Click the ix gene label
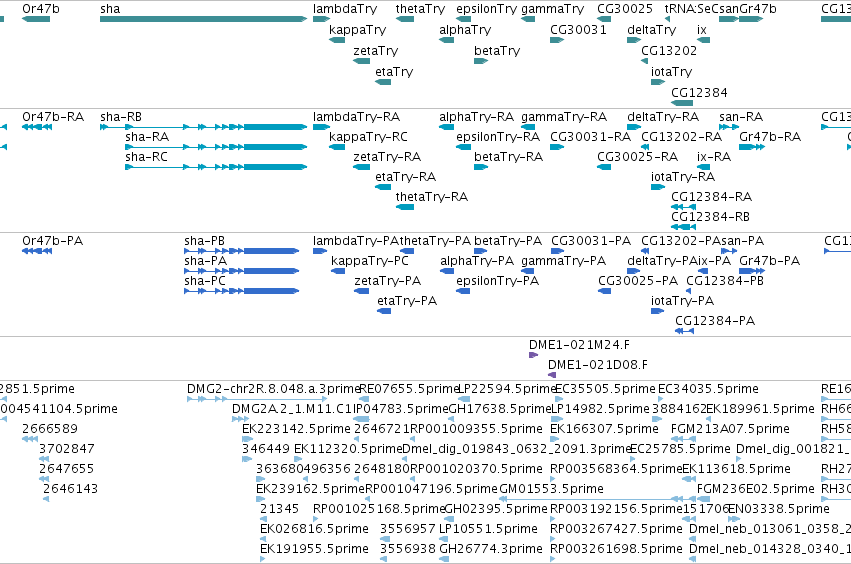851x564 pixels. coord(702,30)
